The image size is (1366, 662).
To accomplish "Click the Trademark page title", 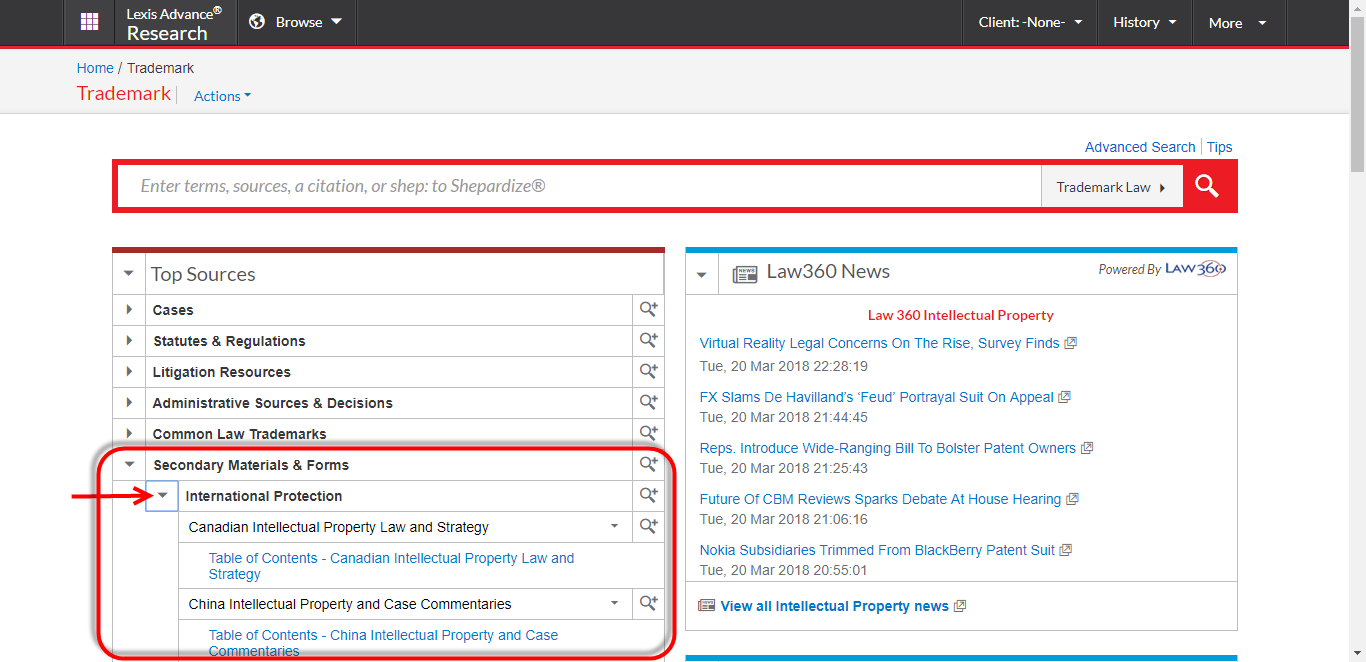I will [x=124, y=94].
